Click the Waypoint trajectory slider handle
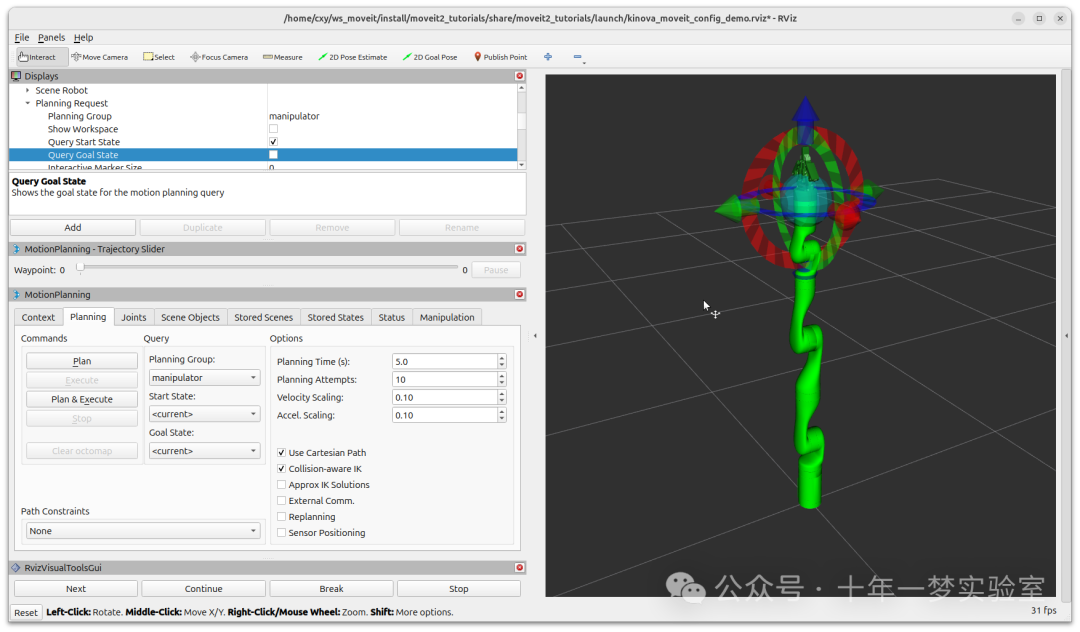 point(81,267)
